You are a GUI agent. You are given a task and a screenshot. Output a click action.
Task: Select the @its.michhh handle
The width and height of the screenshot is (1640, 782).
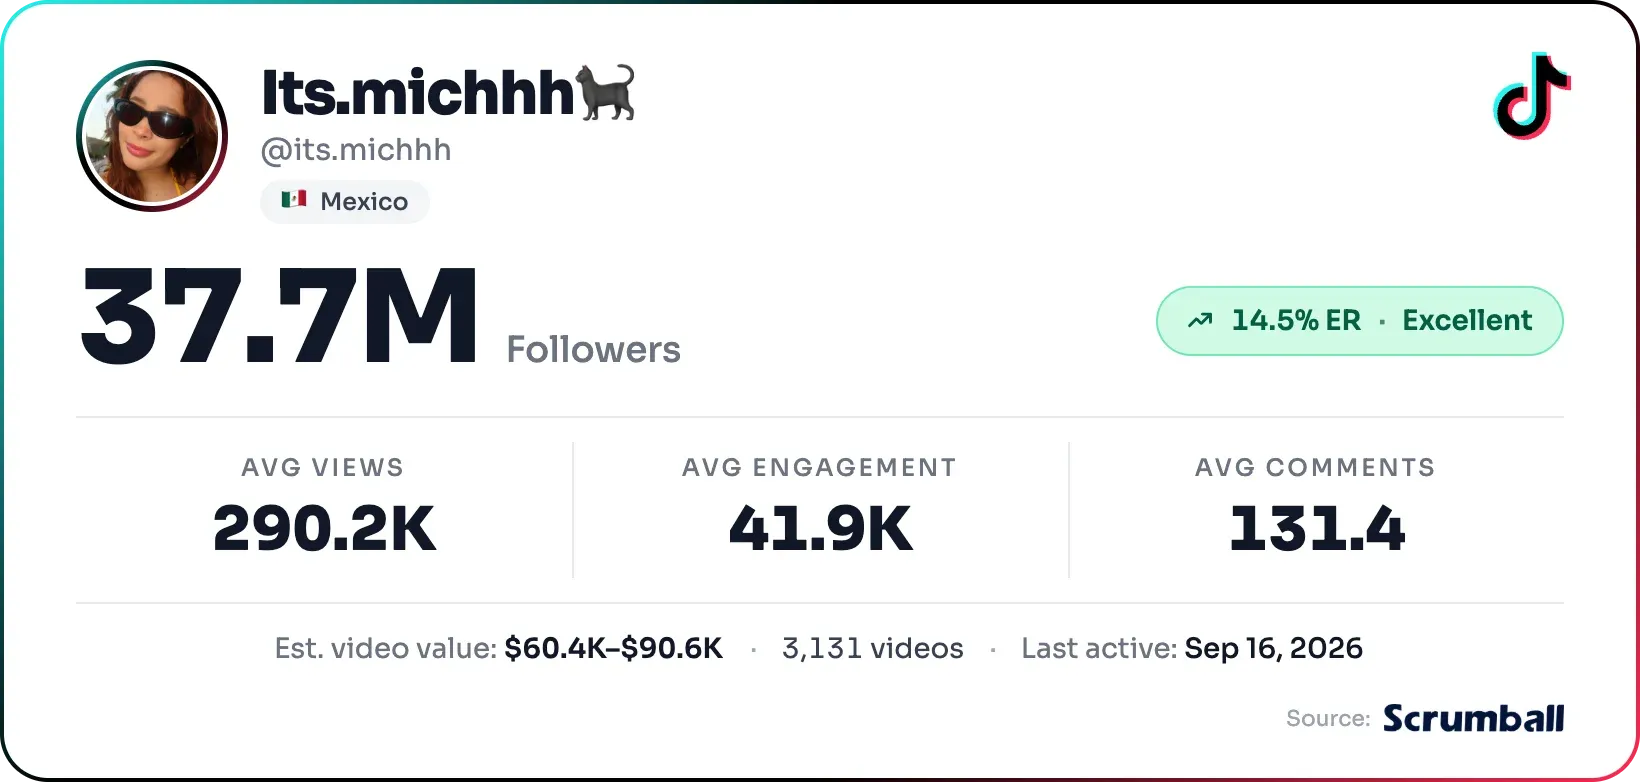(x=356, y=150)
